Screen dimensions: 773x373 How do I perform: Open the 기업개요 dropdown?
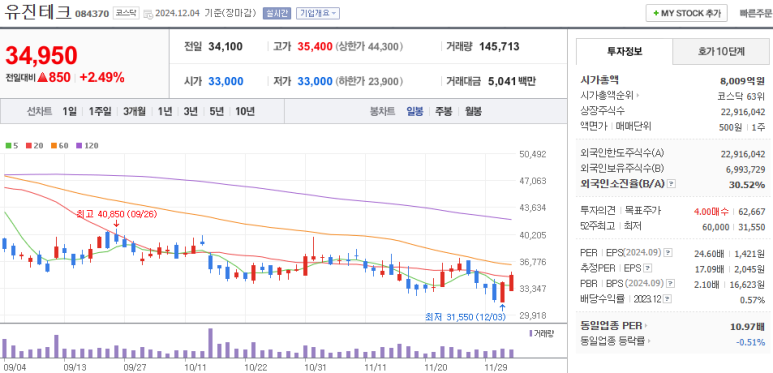pos(317,13)
